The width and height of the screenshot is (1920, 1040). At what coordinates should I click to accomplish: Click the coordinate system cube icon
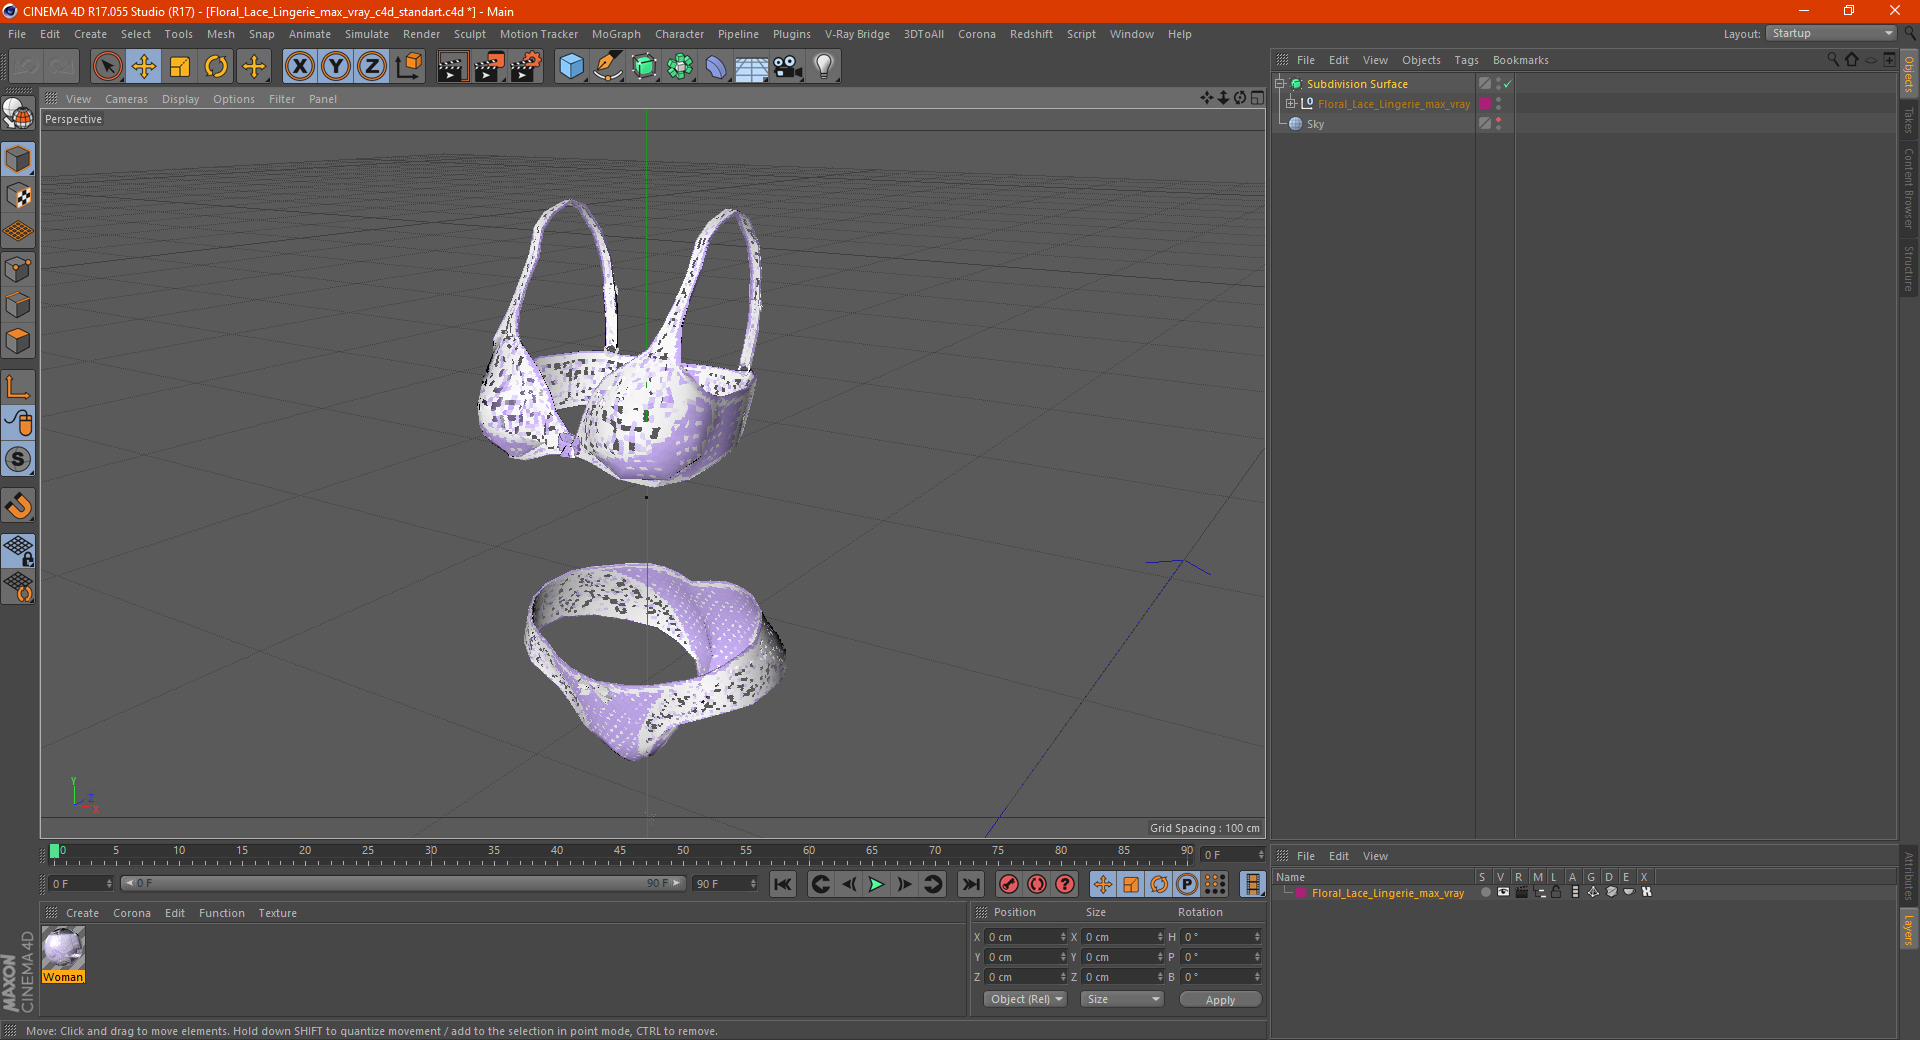tap(408, 67)
